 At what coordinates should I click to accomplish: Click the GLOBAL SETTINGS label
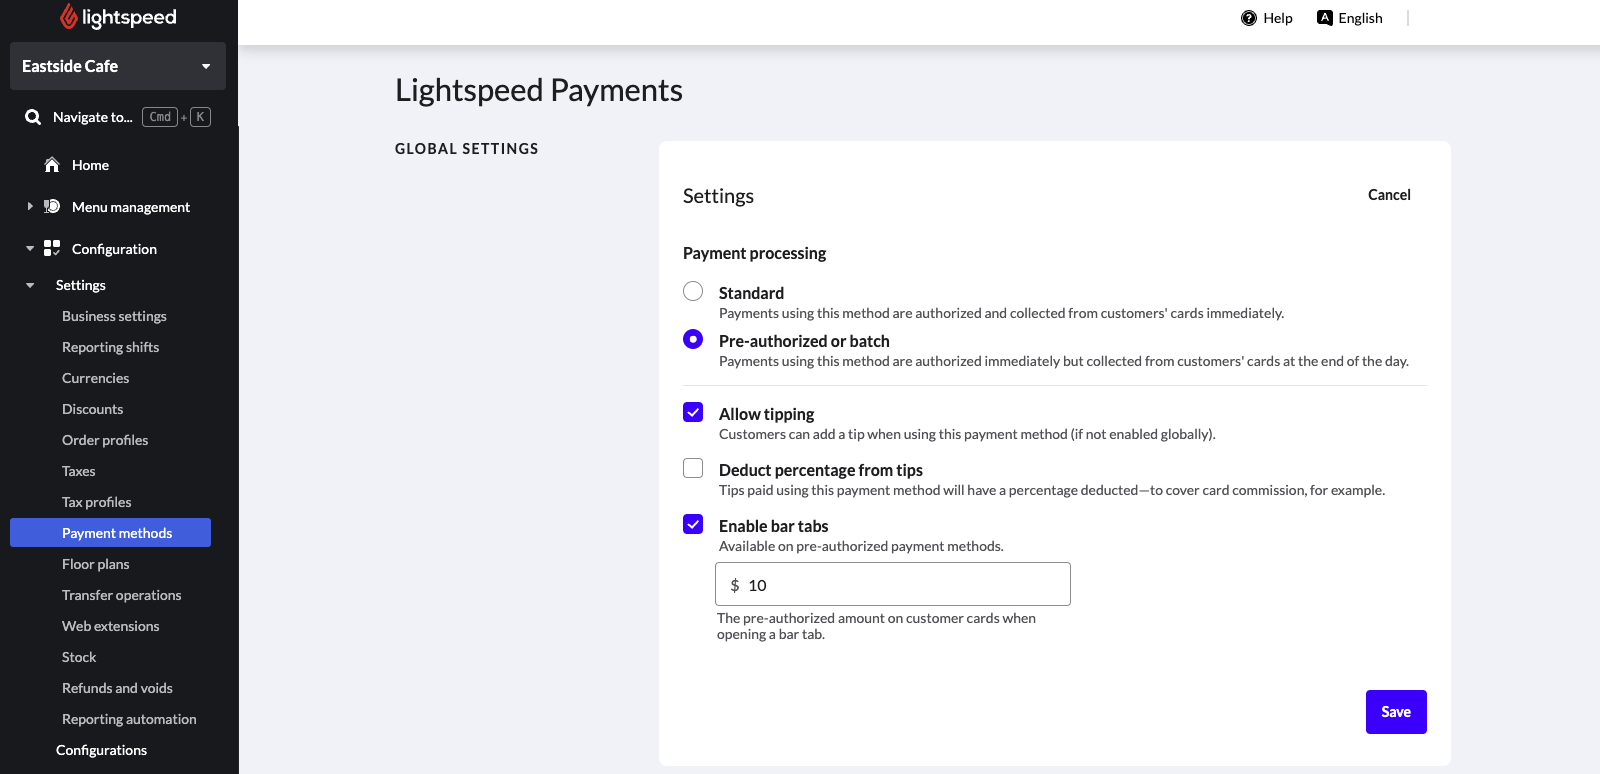[x=467, y=149]
